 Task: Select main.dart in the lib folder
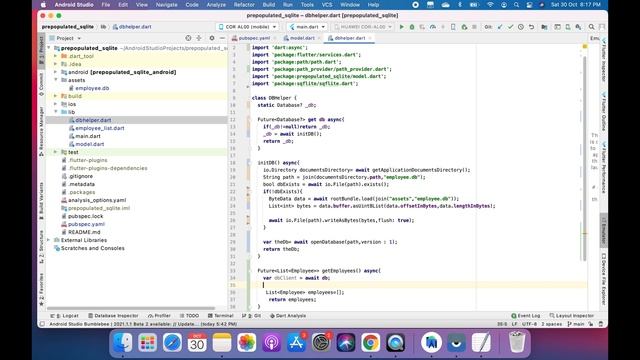click(84, 136)
